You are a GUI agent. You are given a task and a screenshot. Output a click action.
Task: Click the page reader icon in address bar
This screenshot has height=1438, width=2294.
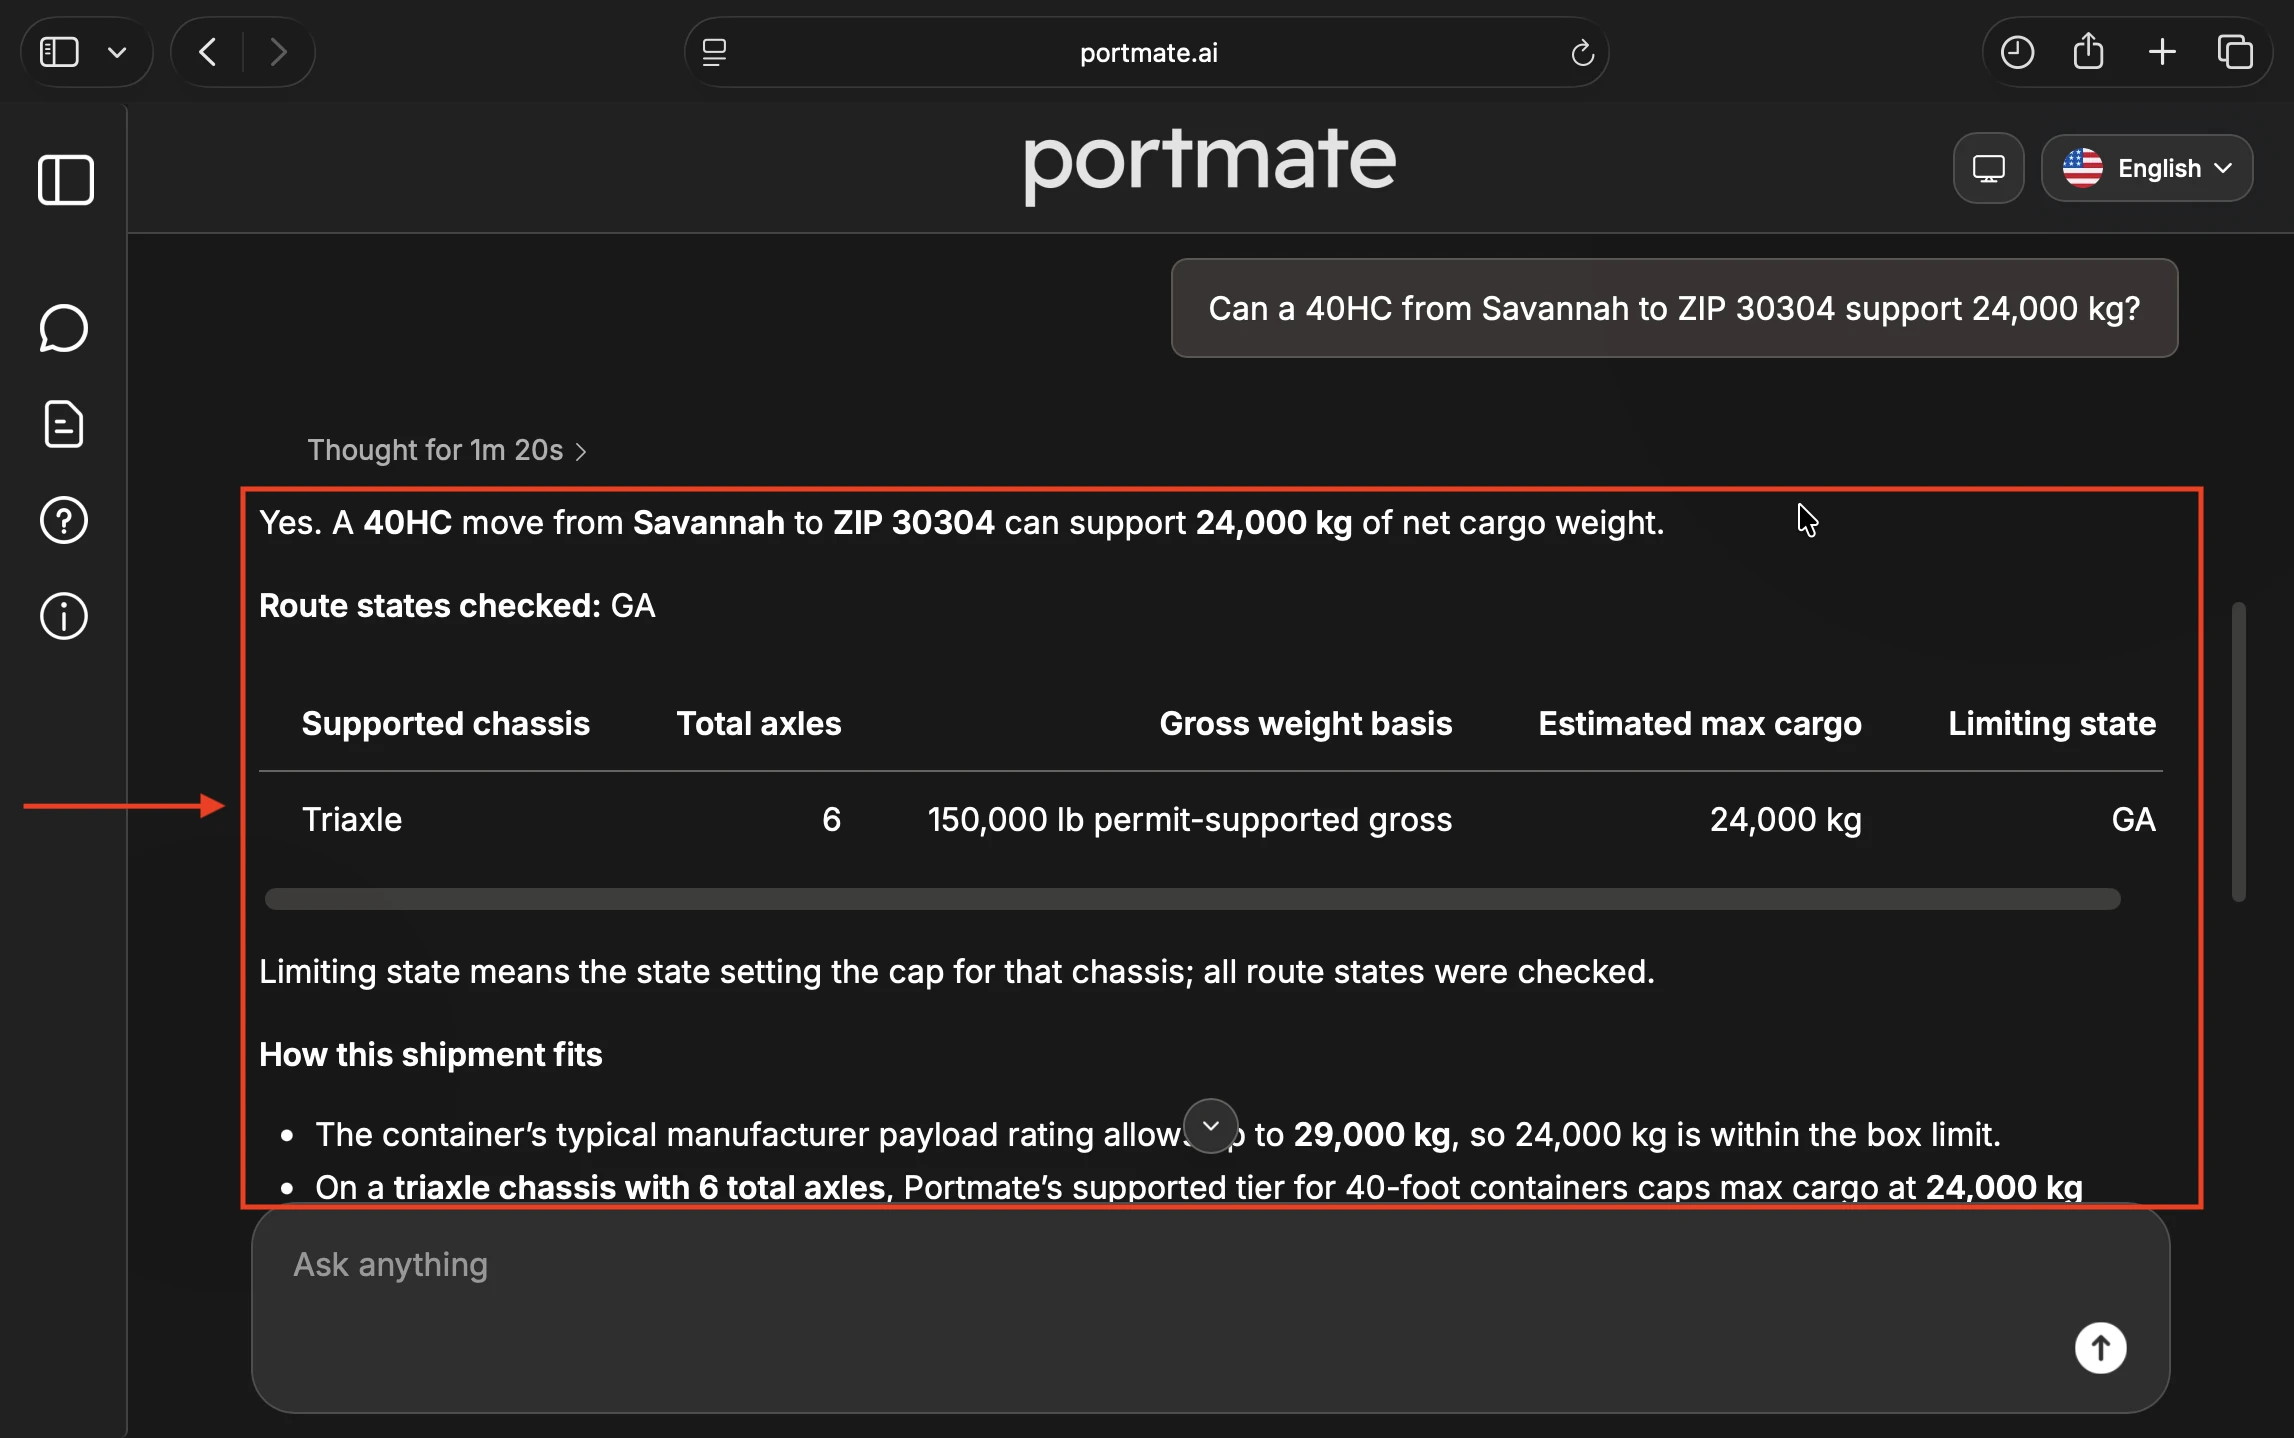click(714, 53)
